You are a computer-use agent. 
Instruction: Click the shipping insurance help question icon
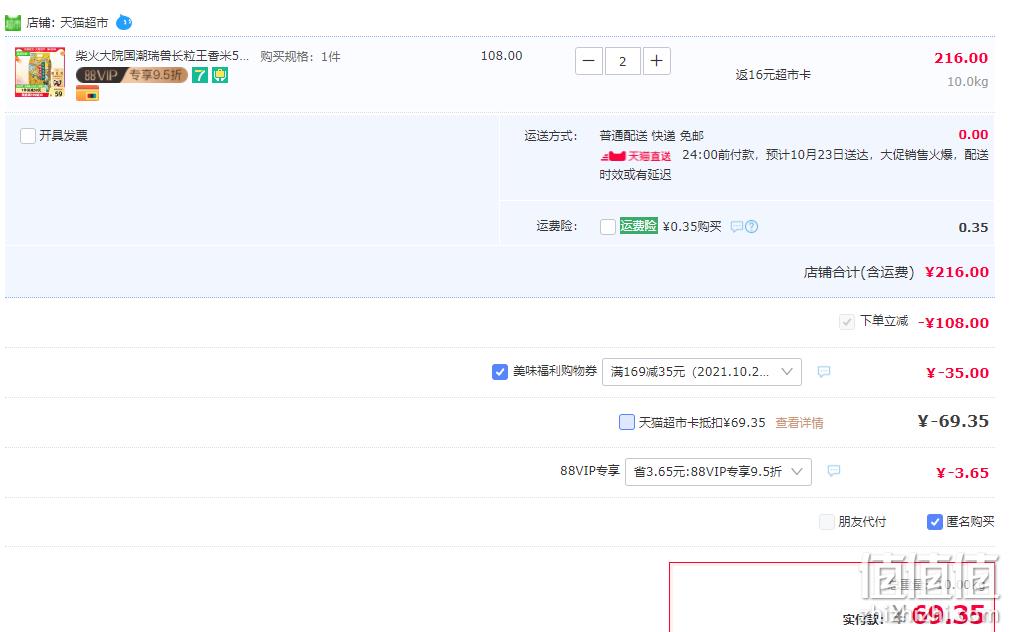(752, 227)
